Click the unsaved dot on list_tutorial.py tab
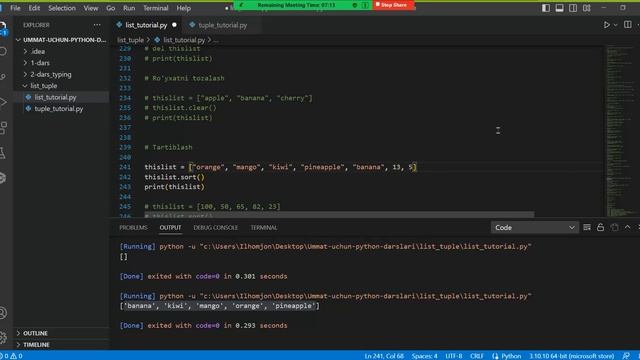The image size is (640, 360). [174, 25]
